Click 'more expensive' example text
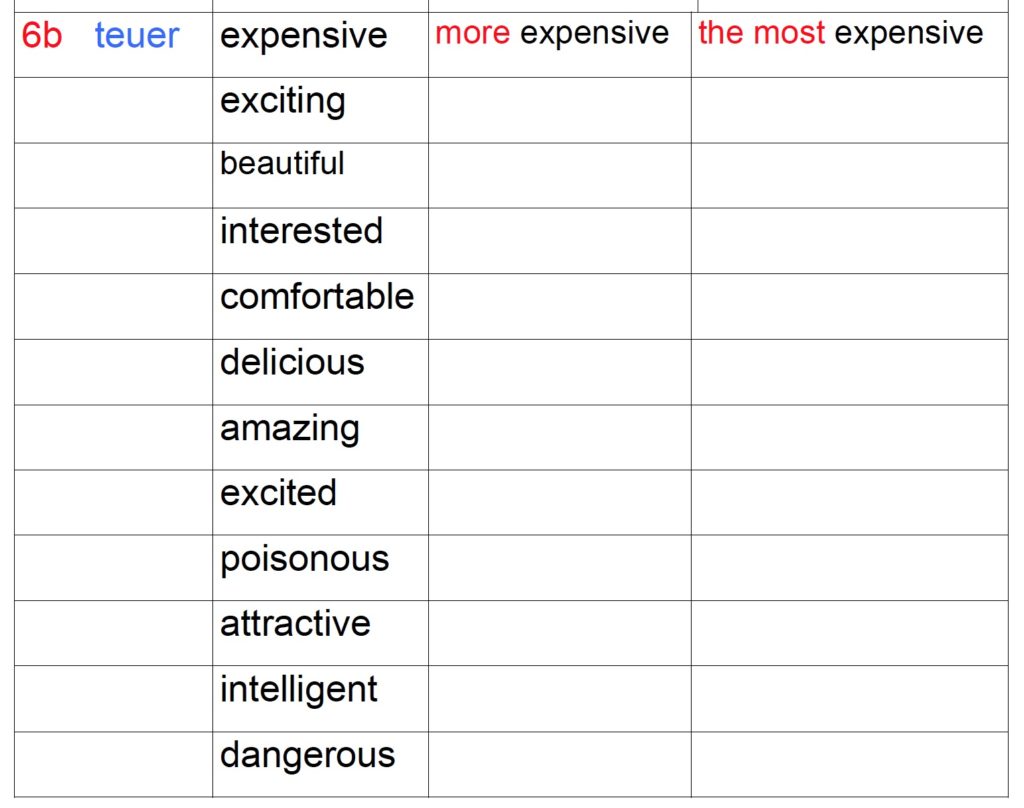The image size is (1024, 808). [552, 33]
